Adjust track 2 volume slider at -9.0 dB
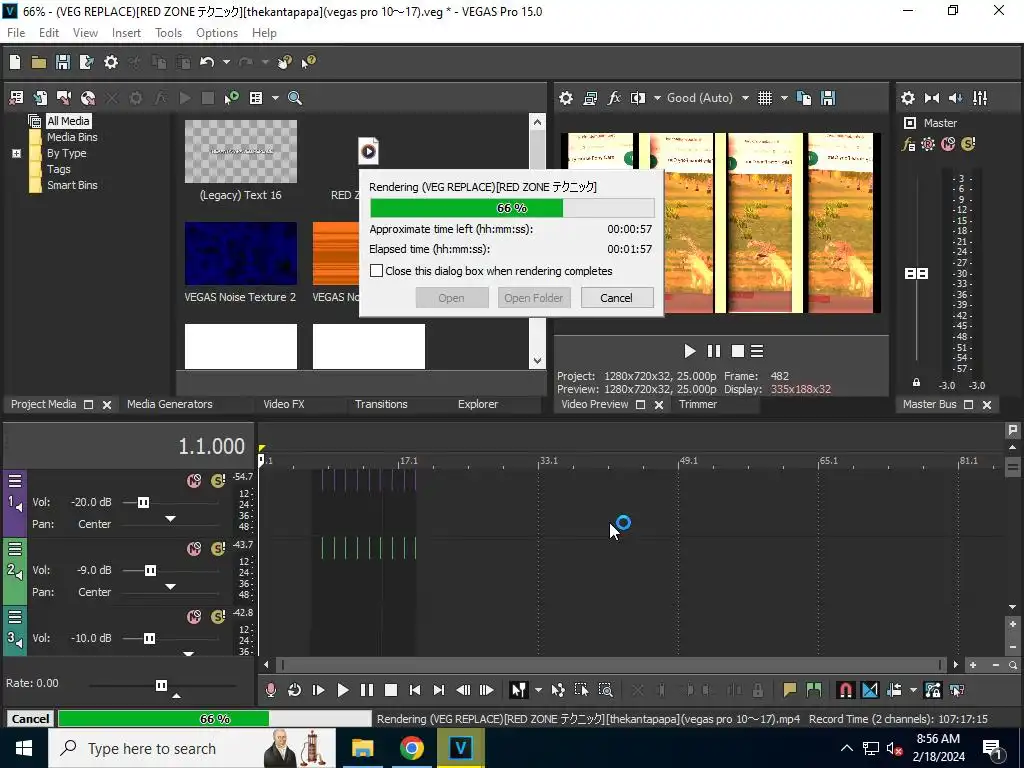 pos(150,570)
